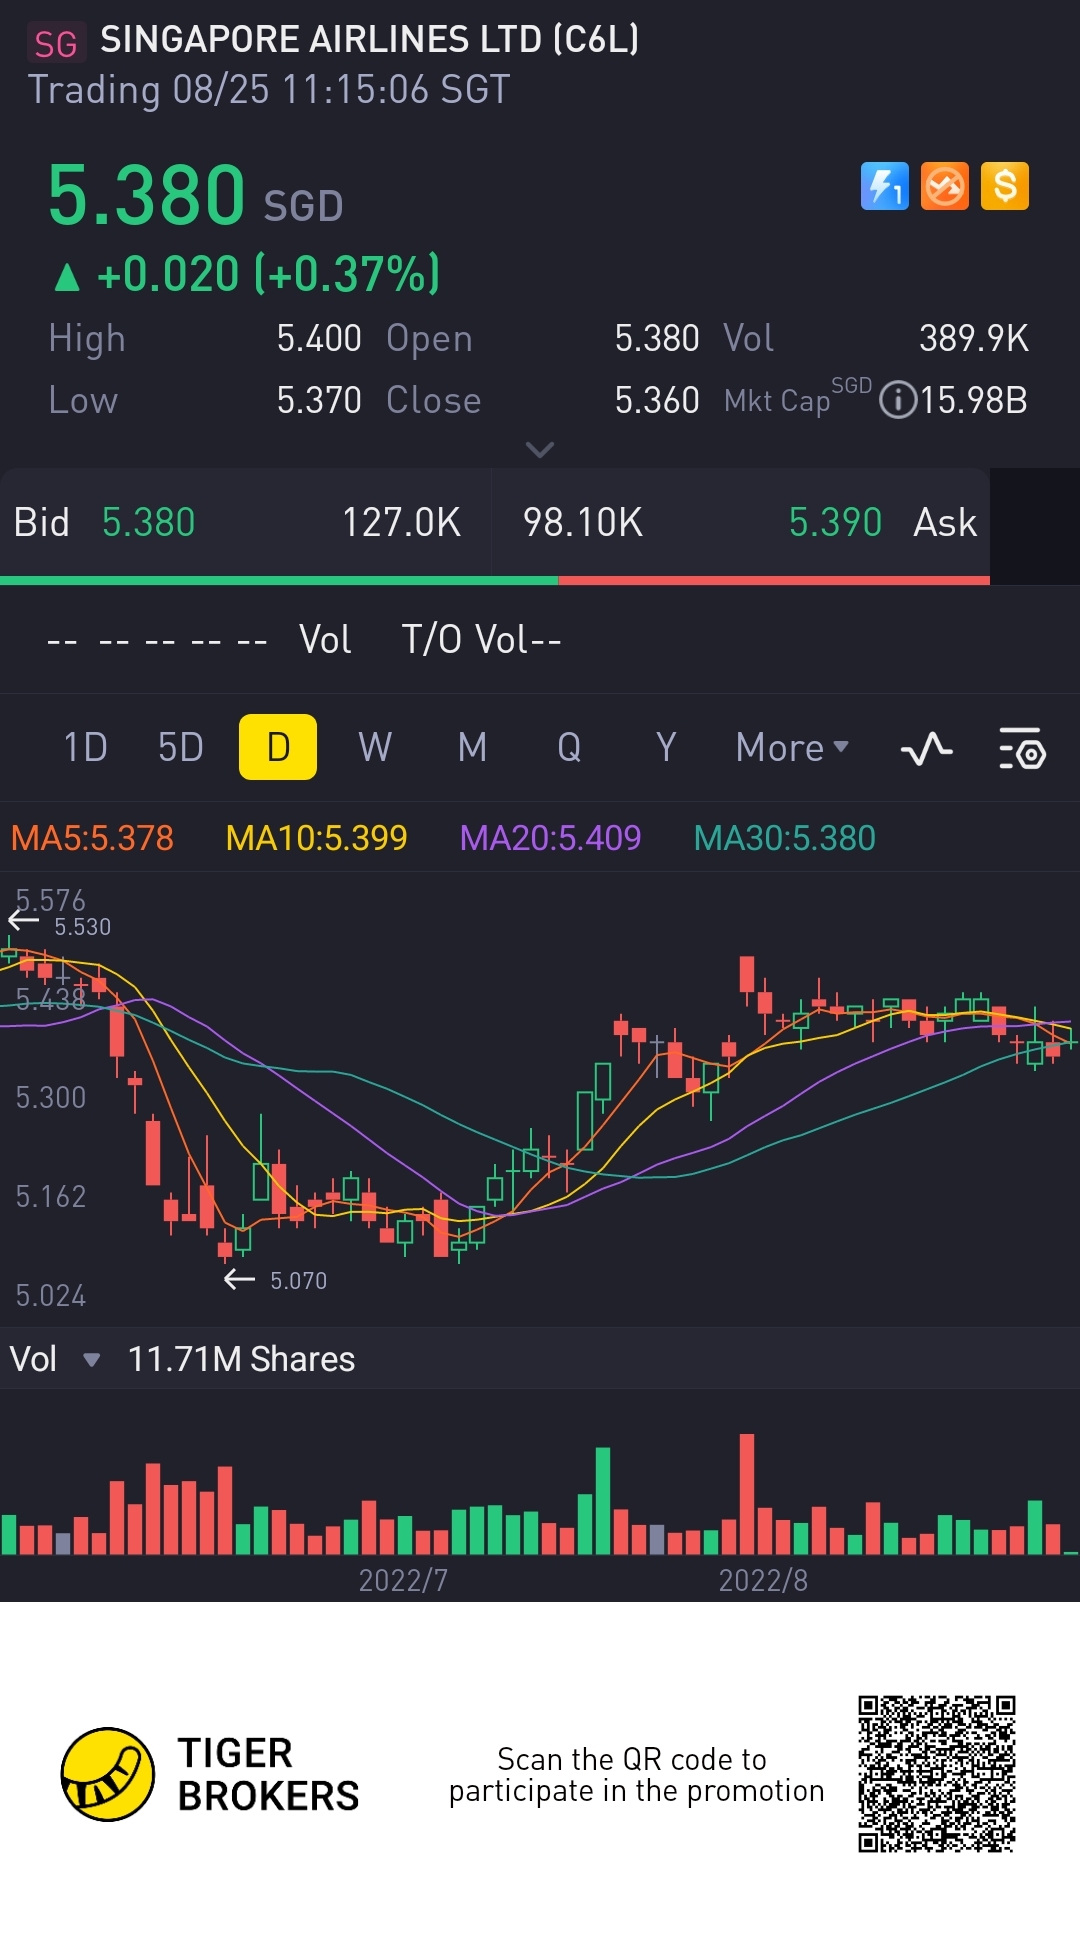Screen dimensions: 1080x1947
Task: Tap the T/O Vol label
Action: pyautogui.click(x=481, y=640)
